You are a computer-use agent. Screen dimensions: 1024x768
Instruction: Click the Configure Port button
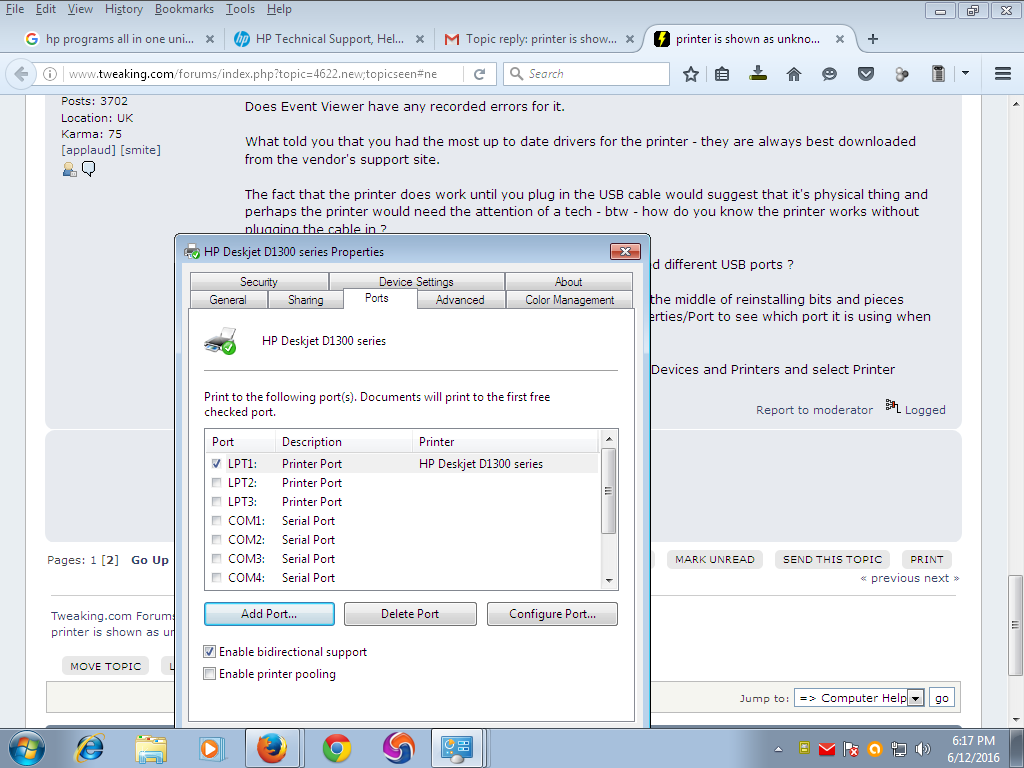pos(552,614)
